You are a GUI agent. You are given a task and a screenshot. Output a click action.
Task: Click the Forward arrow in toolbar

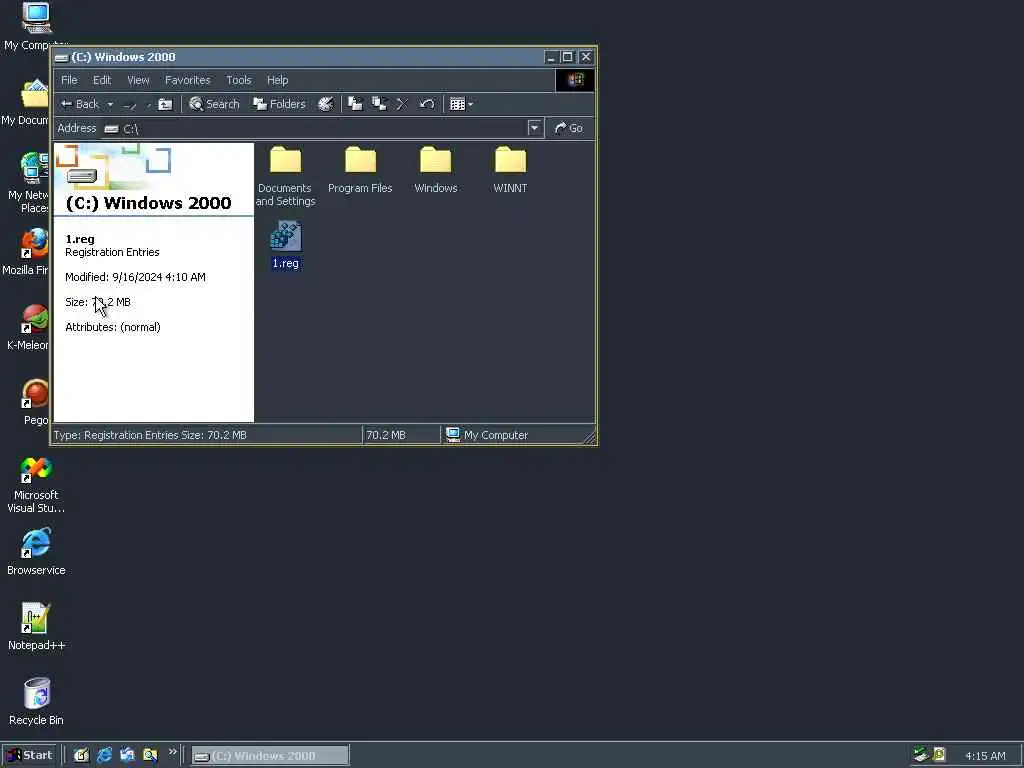point(129,104)
